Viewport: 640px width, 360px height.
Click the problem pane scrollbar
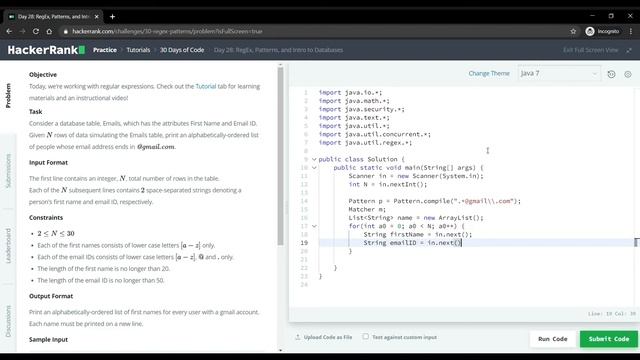tap(280, 156)
